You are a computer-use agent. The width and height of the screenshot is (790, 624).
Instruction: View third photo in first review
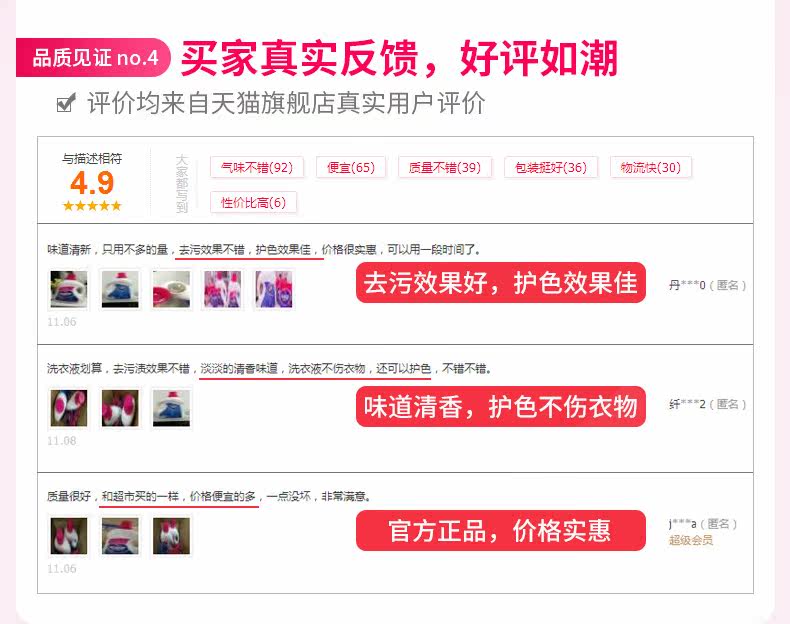pos(171,290)
